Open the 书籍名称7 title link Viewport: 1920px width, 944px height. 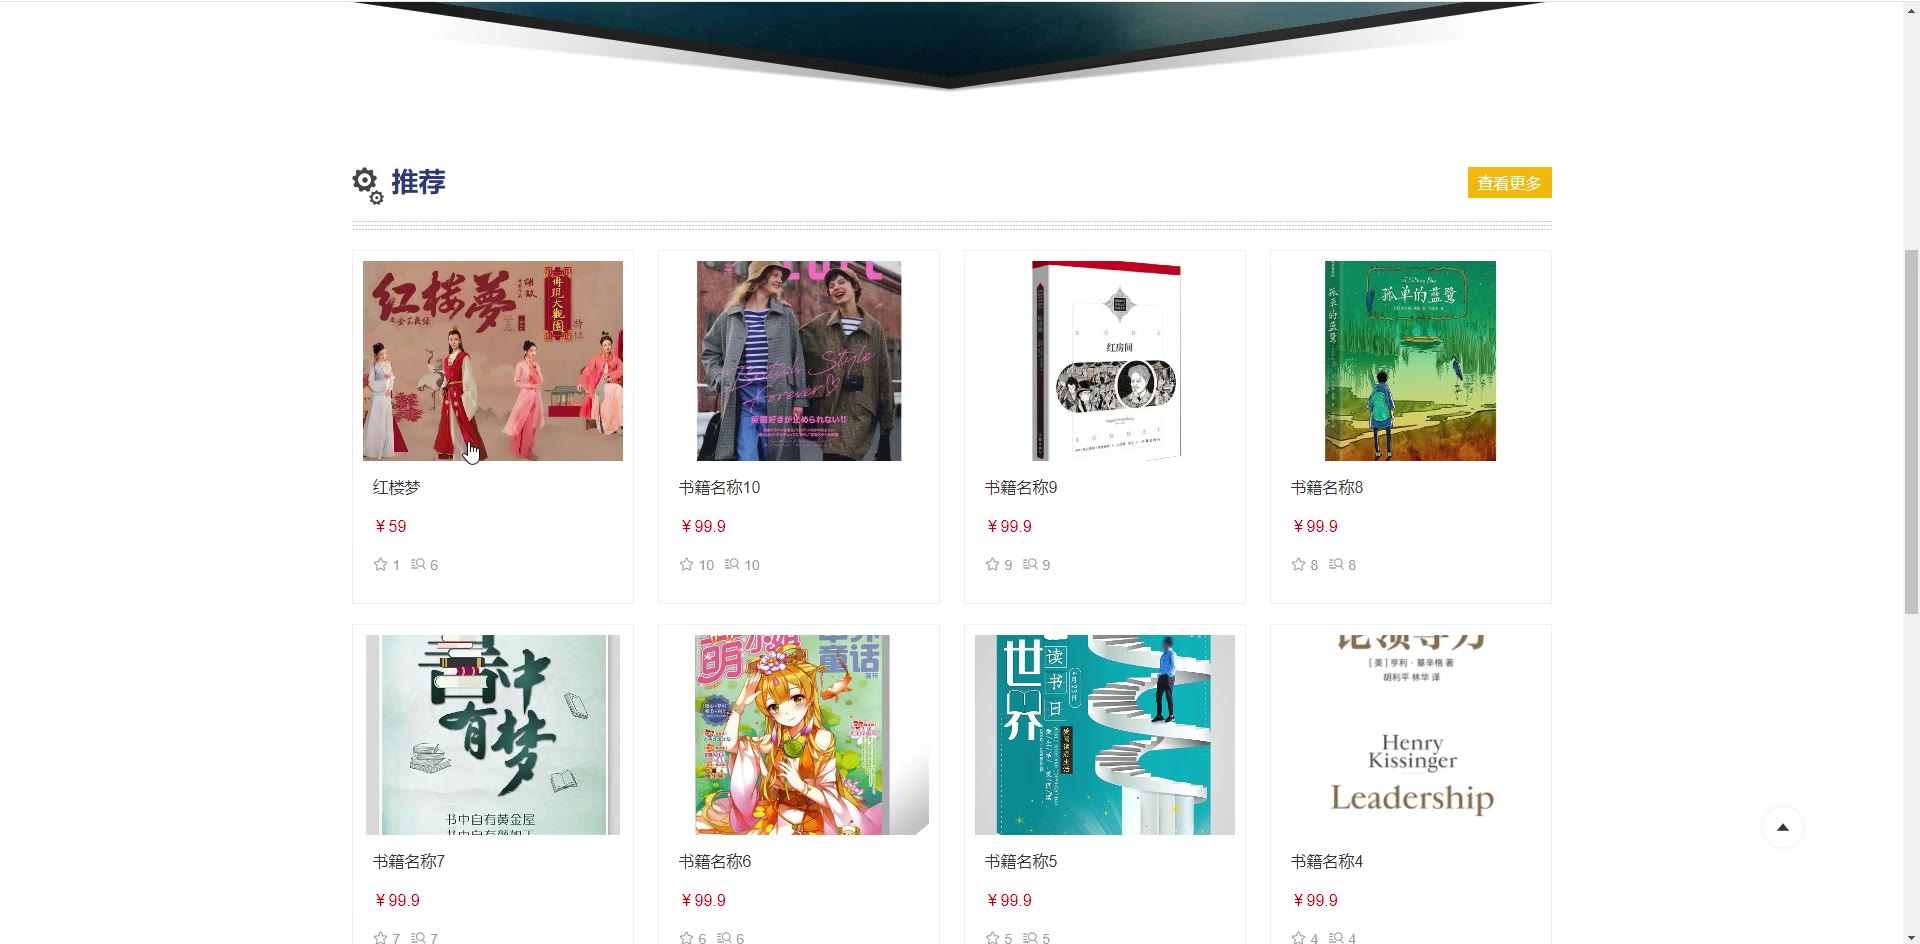(408, 862)
